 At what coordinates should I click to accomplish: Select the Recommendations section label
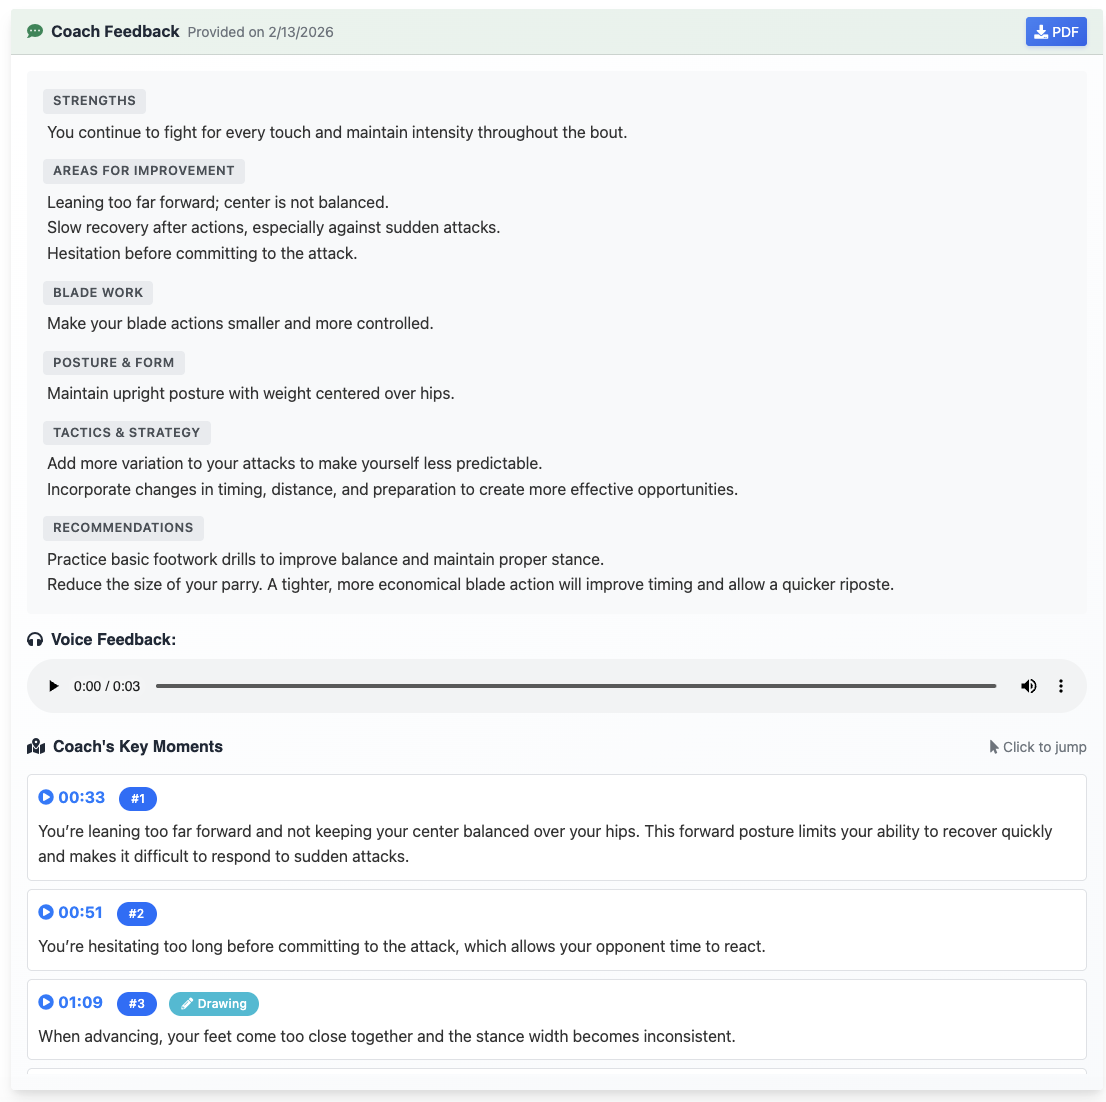(x=123, y=528)
